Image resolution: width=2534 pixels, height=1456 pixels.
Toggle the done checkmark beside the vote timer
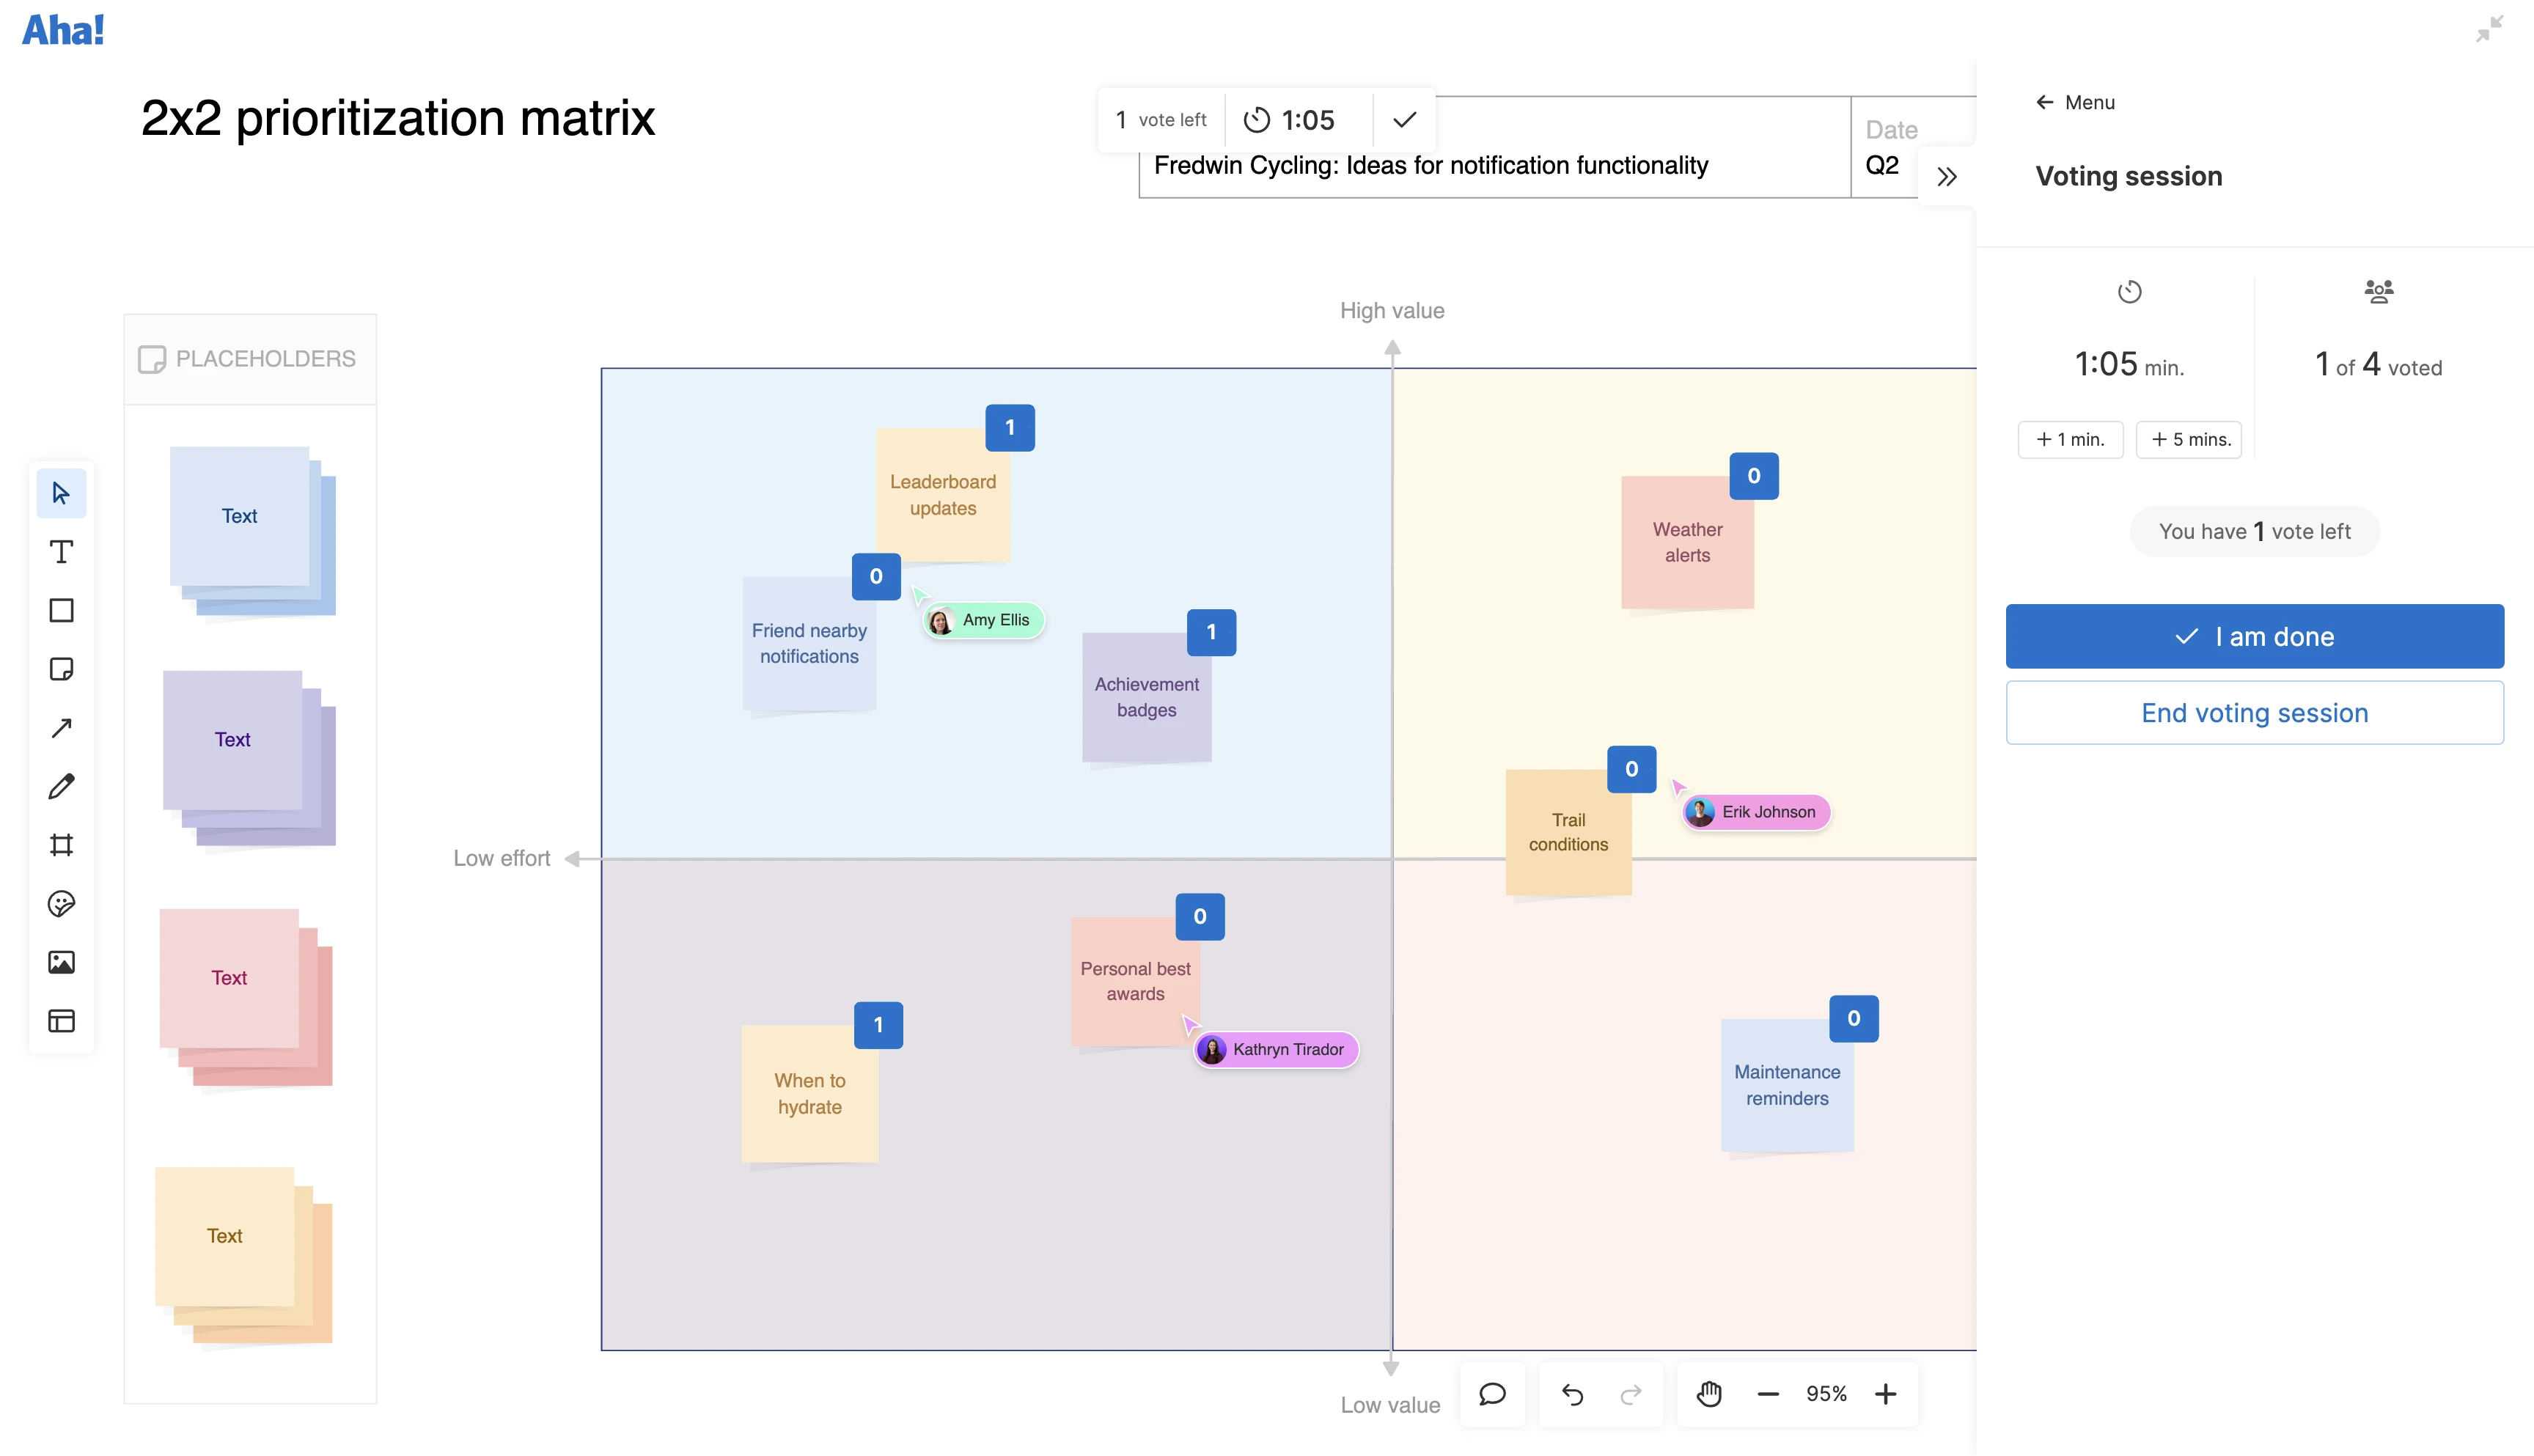pyautogui.click(x=1404, y=119)
